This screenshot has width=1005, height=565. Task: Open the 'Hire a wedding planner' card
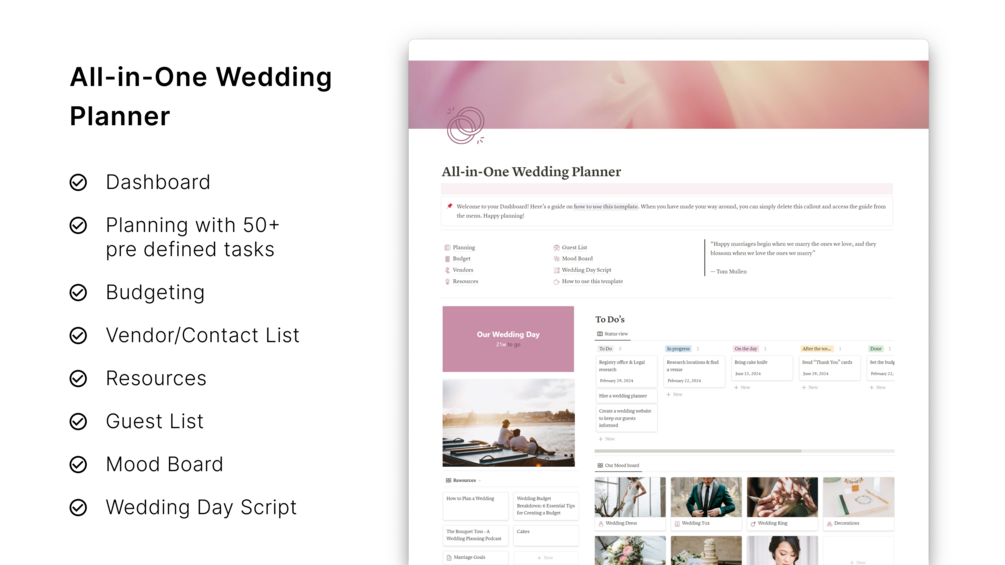tap(626, 396)
